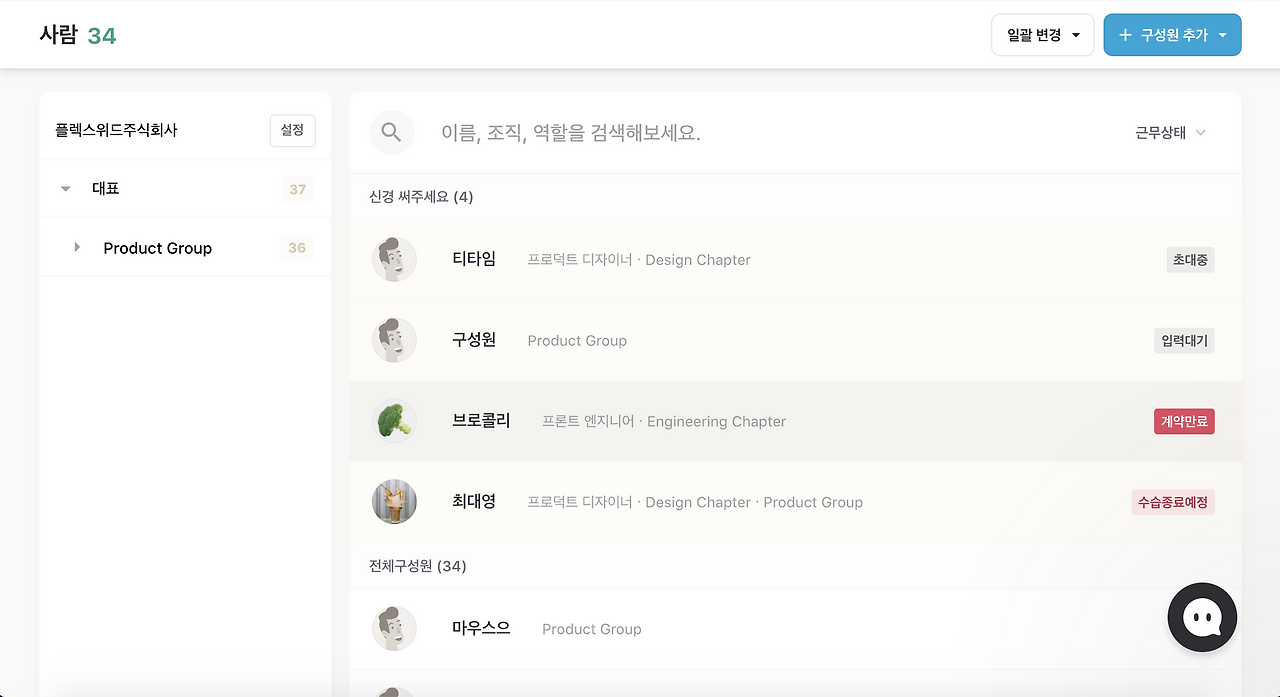Expand the Product Group node
Screen dimensions: 1280x697
point(77,247)
